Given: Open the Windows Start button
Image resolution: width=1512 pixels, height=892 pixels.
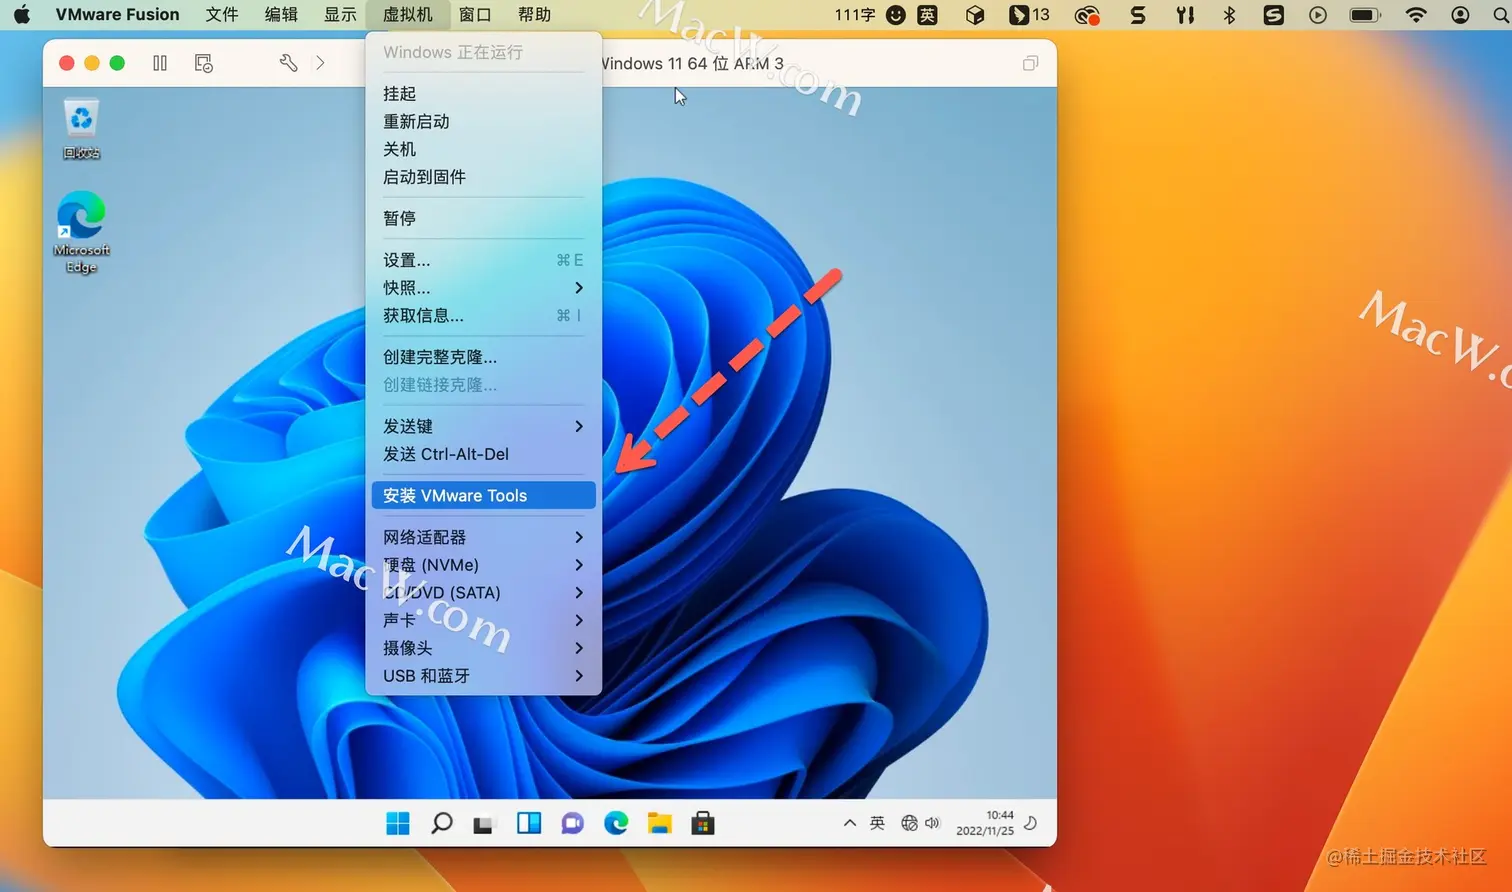Looking at the screenshot, I should (x=398, y=823).
